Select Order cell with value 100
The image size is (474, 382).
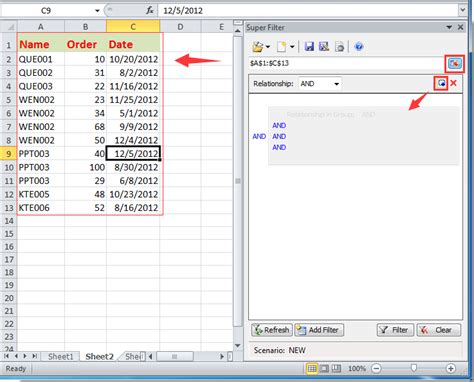coord(85,167)
